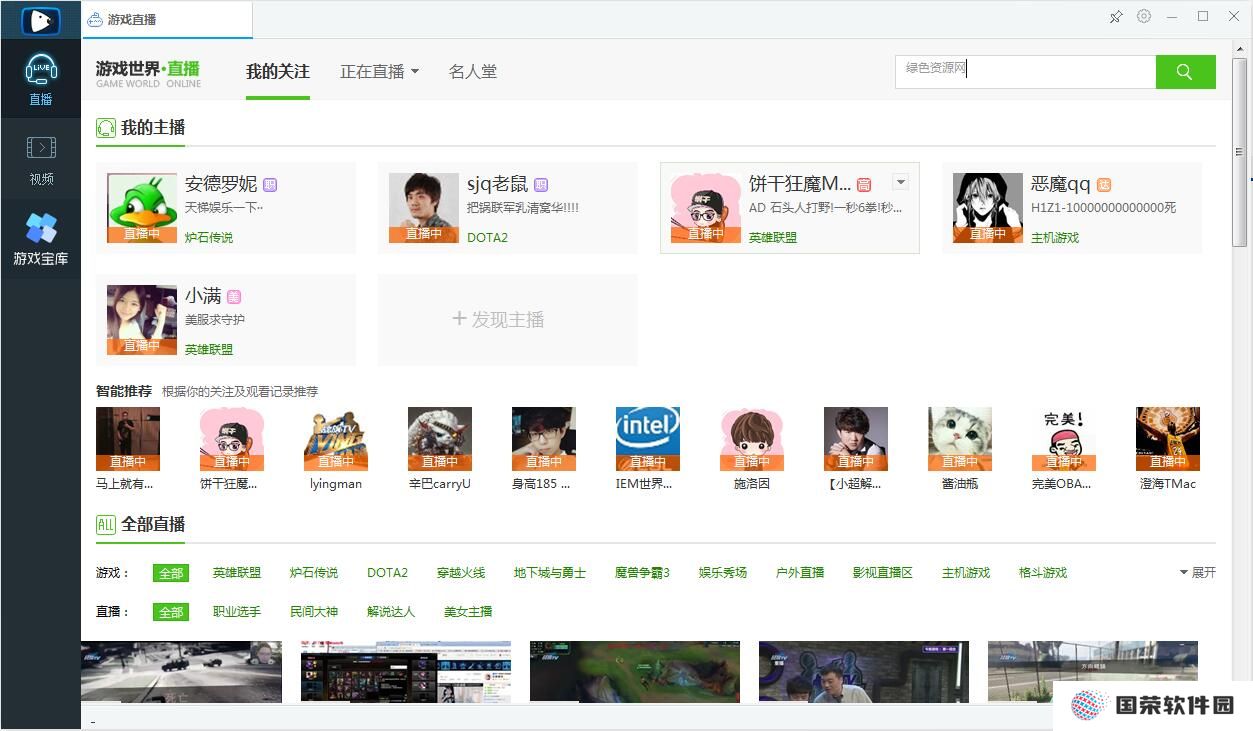This screenshot has height=731, width=1253.
Task: Open recommended 澄海TMac avatar
Action: pyautogui.click(x=1168, y=439)
